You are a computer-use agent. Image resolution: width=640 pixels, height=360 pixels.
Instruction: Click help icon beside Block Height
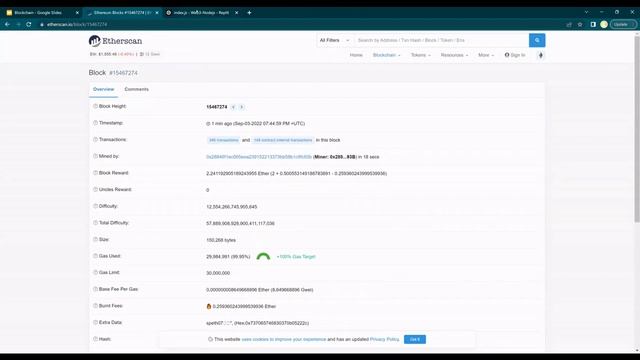[x=96, y=106]
